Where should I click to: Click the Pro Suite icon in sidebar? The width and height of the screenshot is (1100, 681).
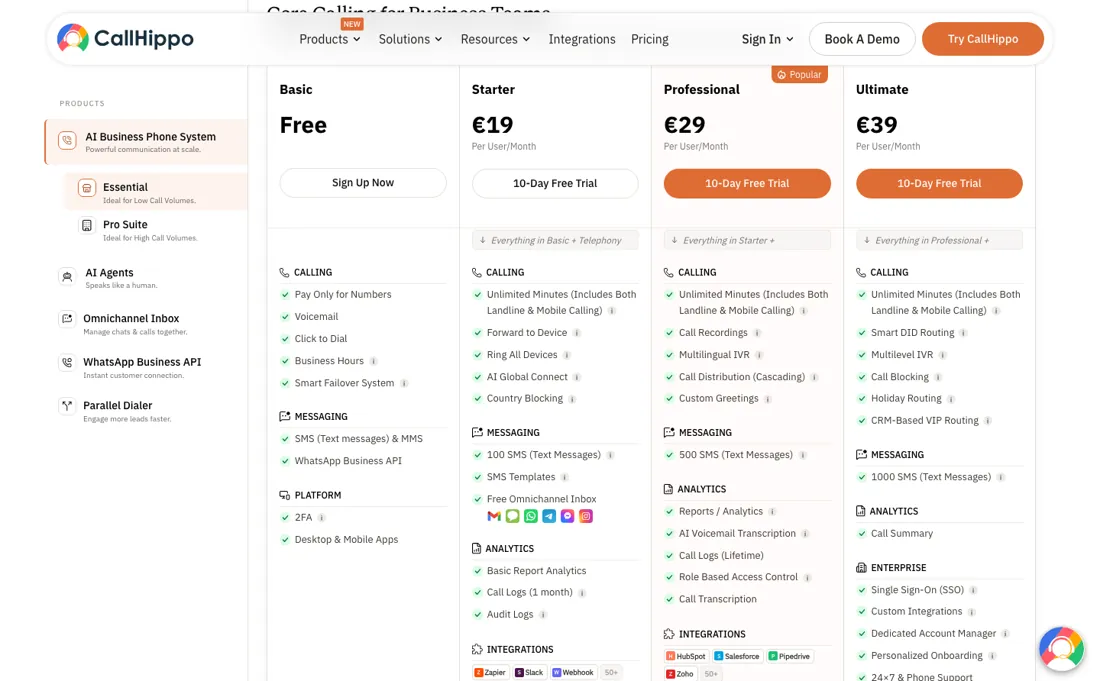(87, 226)
